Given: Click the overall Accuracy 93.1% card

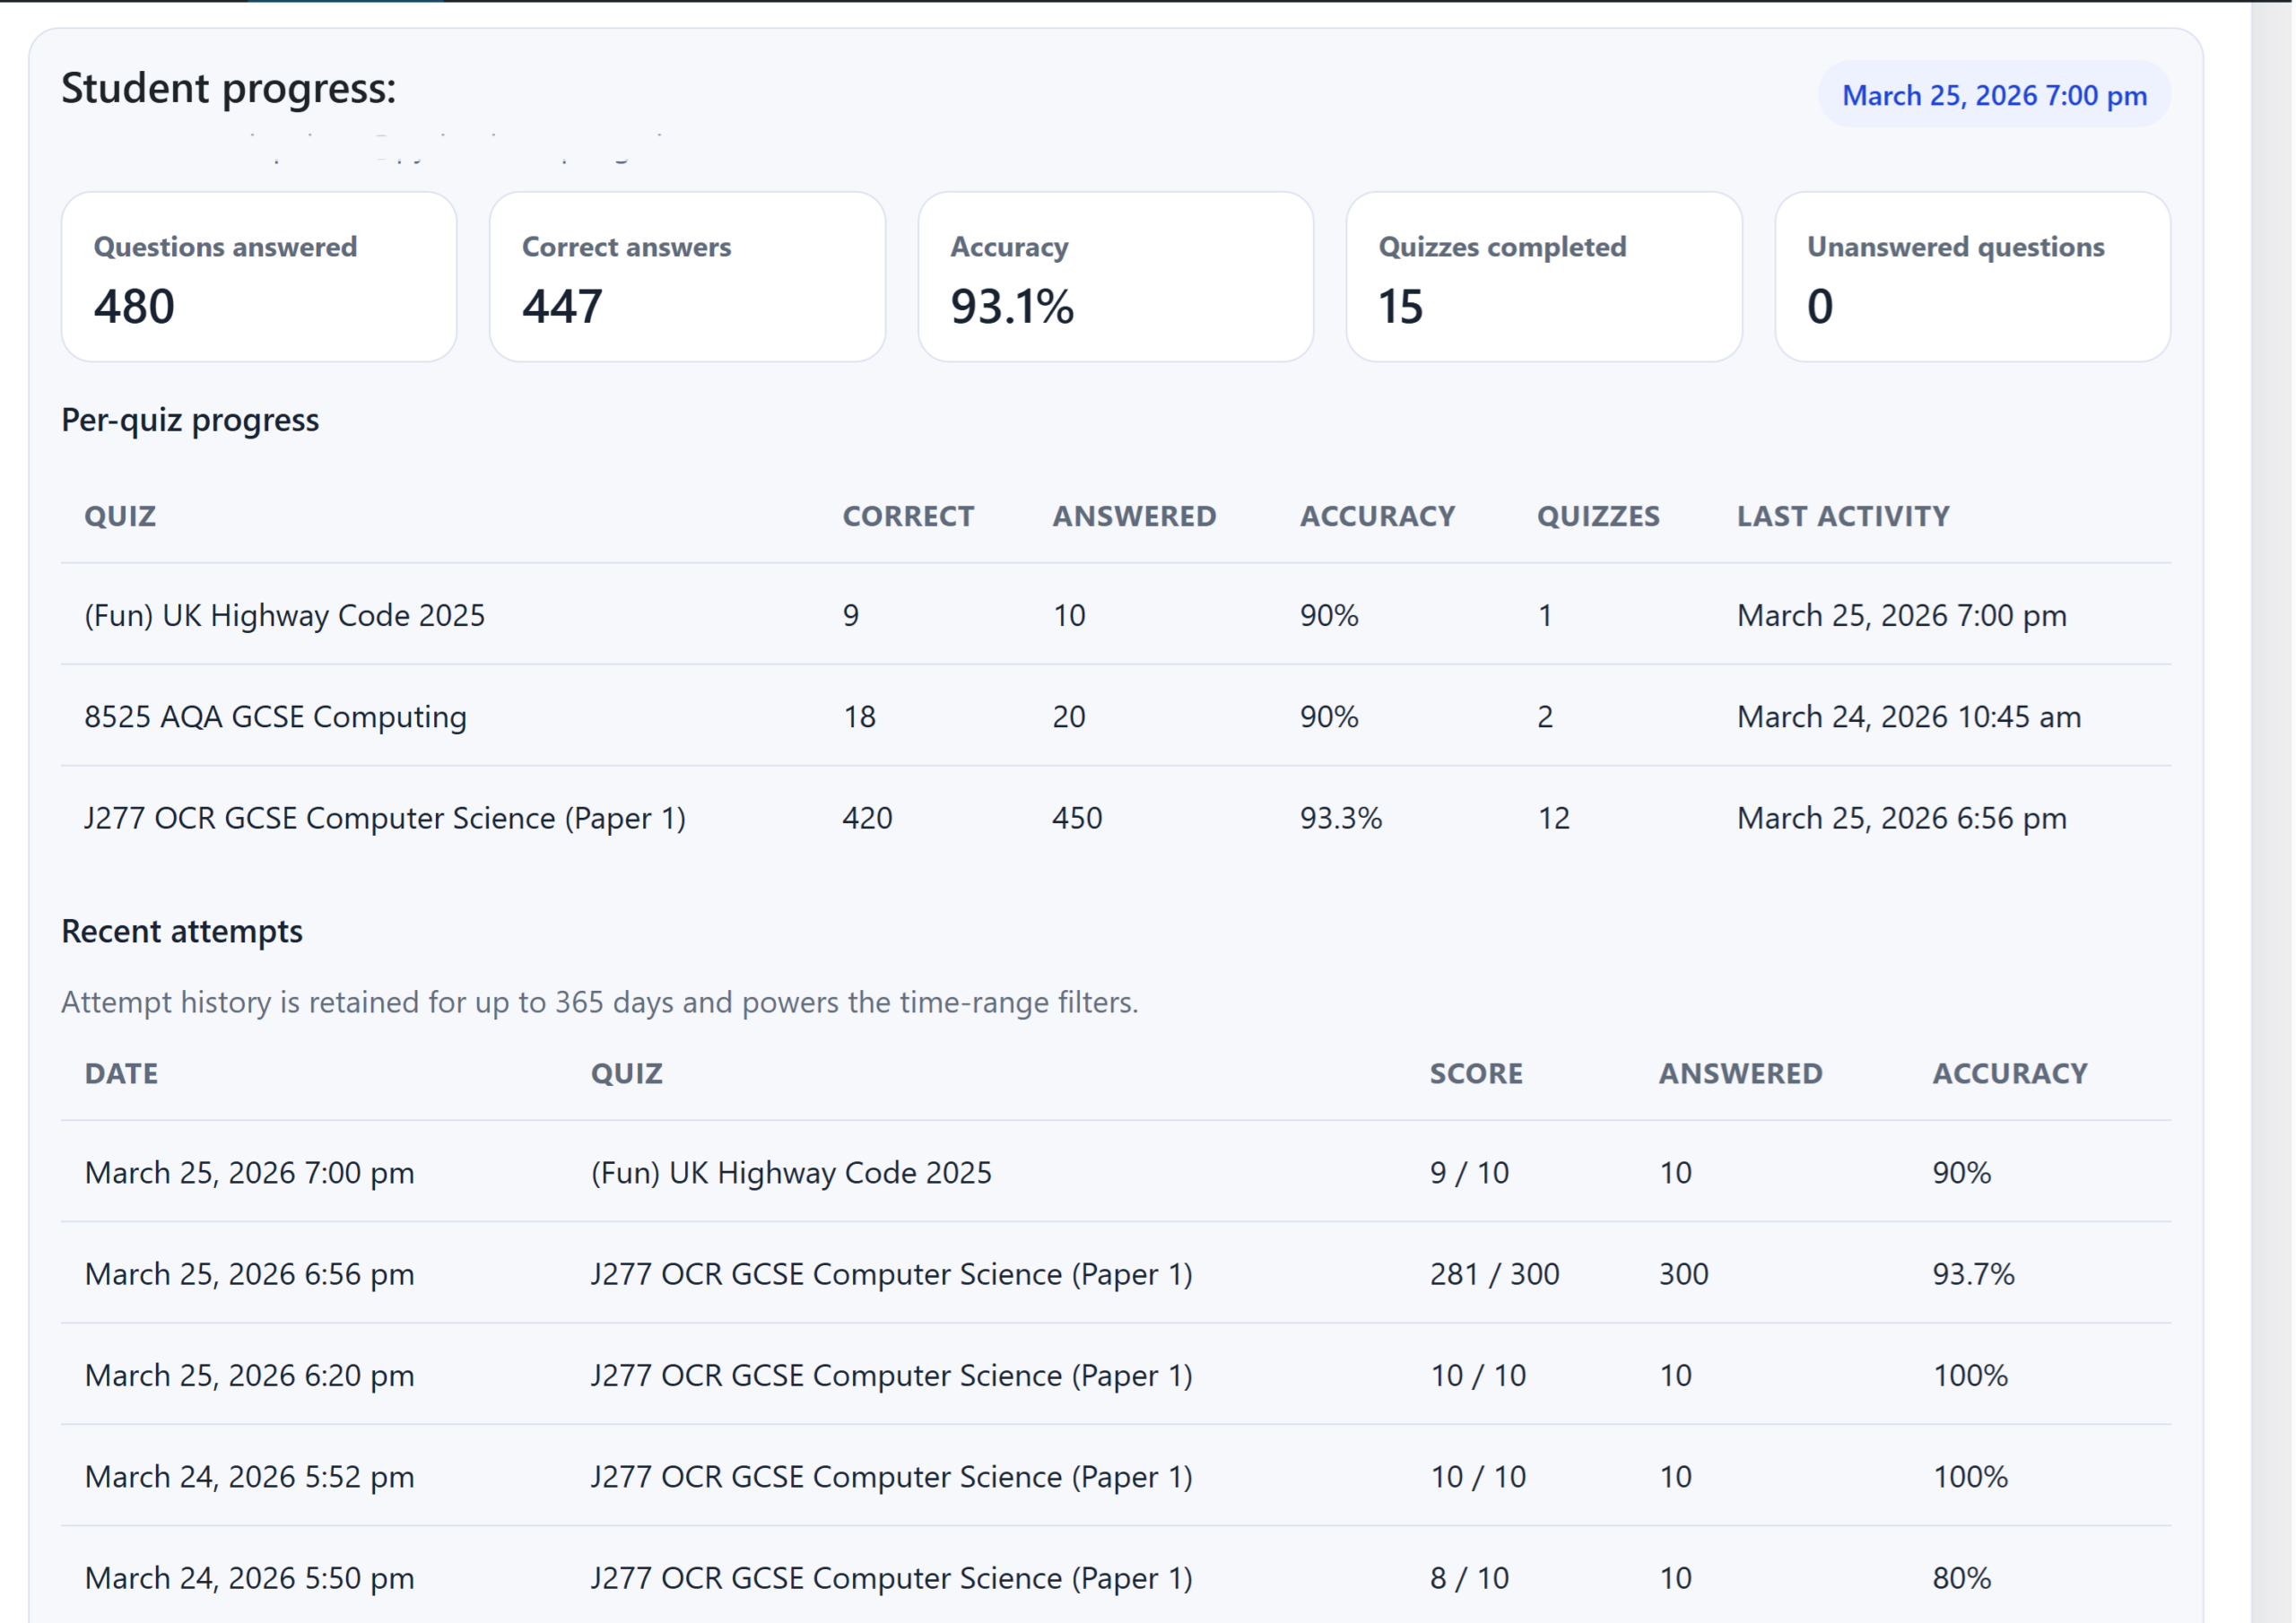Looking at the screenshot, I should click(x=1115, y=277).
